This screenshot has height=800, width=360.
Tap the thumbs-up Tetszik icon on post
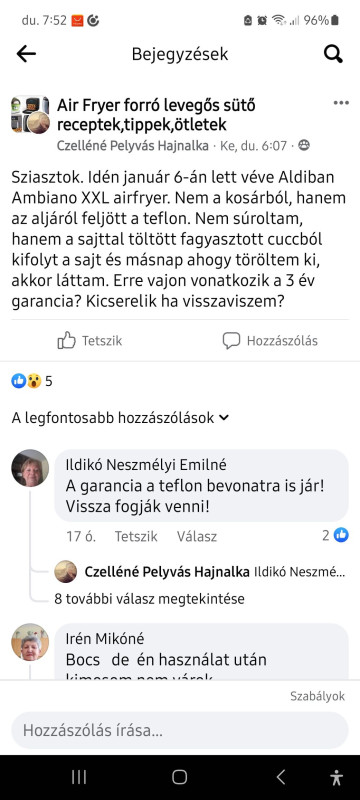coord(66,340)
